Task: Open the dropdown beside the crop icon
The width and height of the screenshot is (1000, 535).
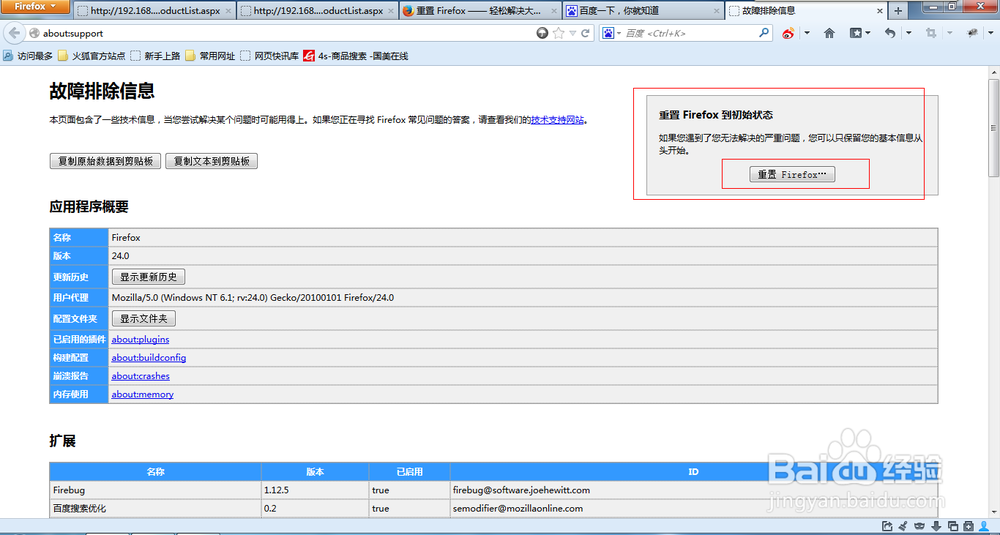Action: pos(950,33)
